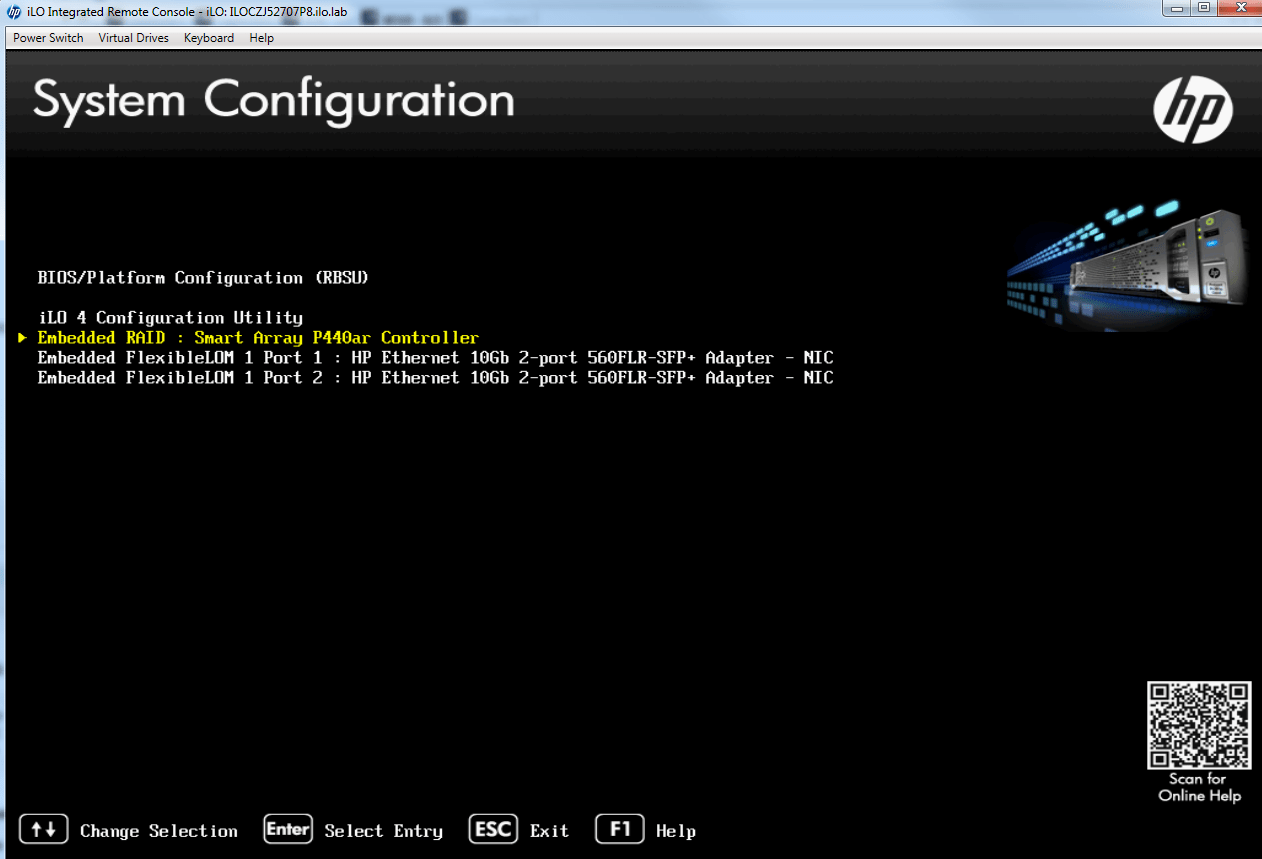Open the Help menu
The height and width of the screenshot is (859, 1262).
tap(261, 37)
